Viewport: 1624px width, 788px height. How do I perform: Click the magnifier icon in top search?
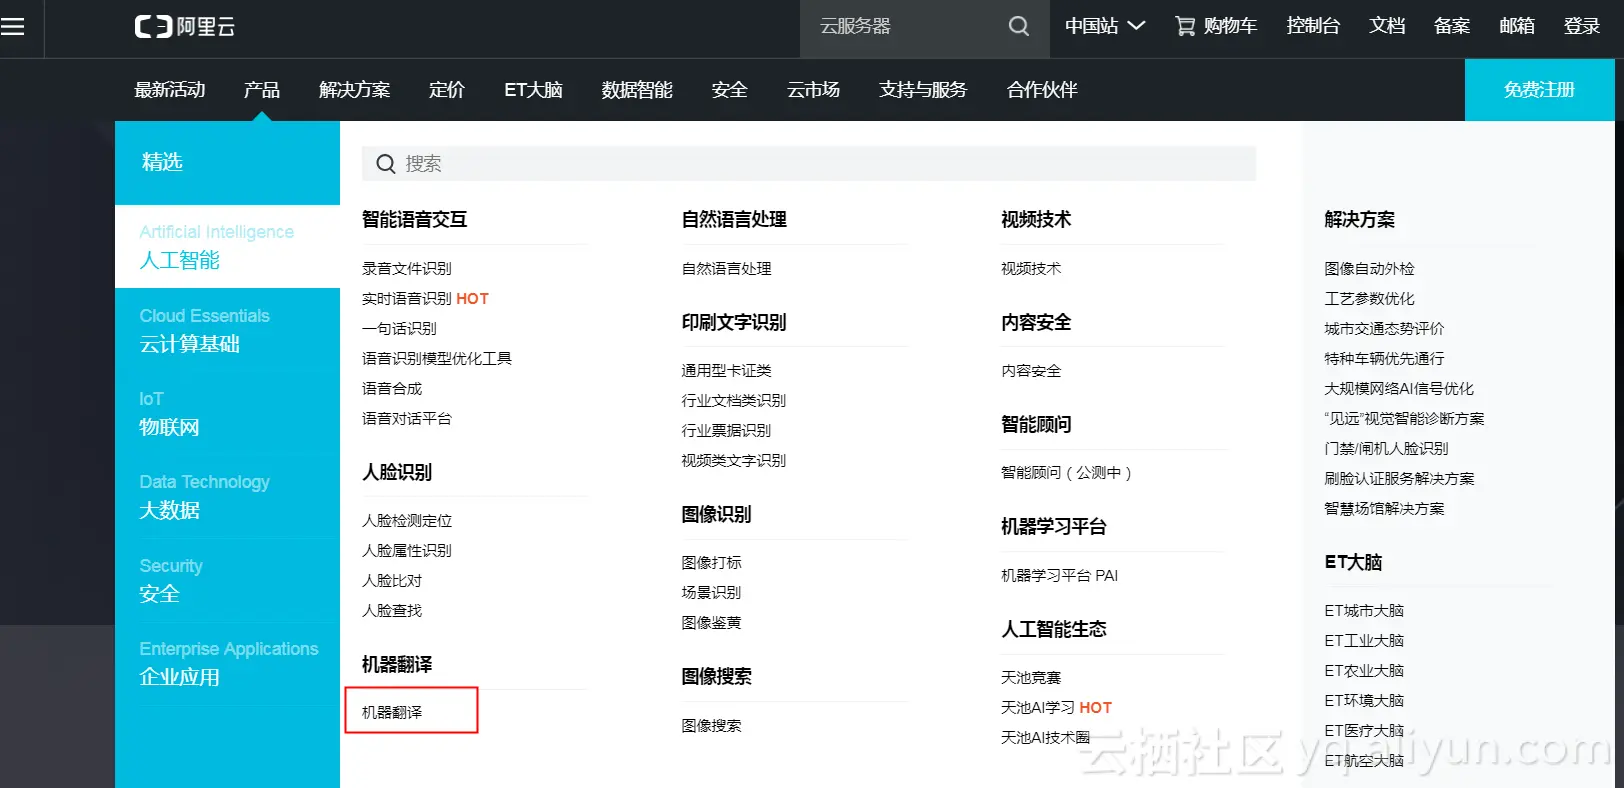click(1019, 27)
